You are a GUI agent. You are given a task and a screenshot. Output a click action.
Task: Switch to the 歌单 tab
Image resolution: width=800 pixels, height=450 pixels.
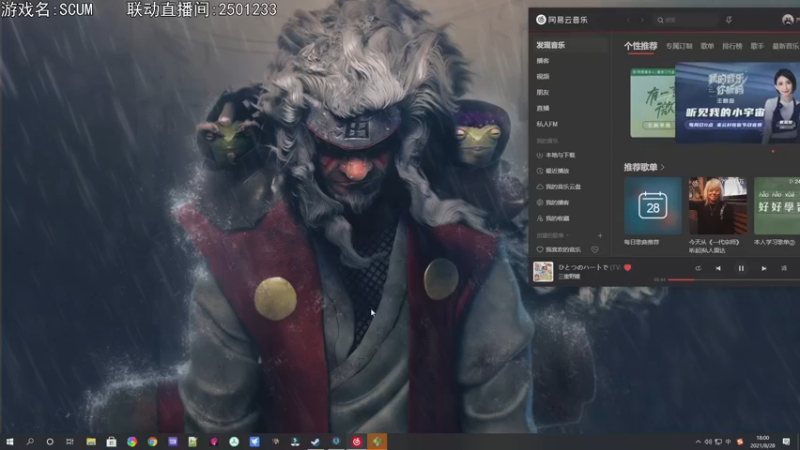pos(707,46)
